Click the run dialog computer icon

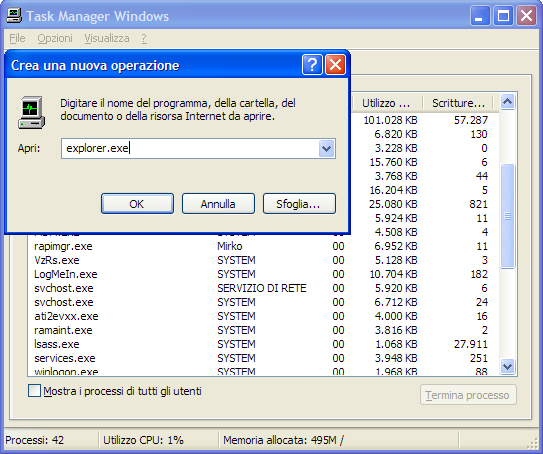click(x=31, y=113)
